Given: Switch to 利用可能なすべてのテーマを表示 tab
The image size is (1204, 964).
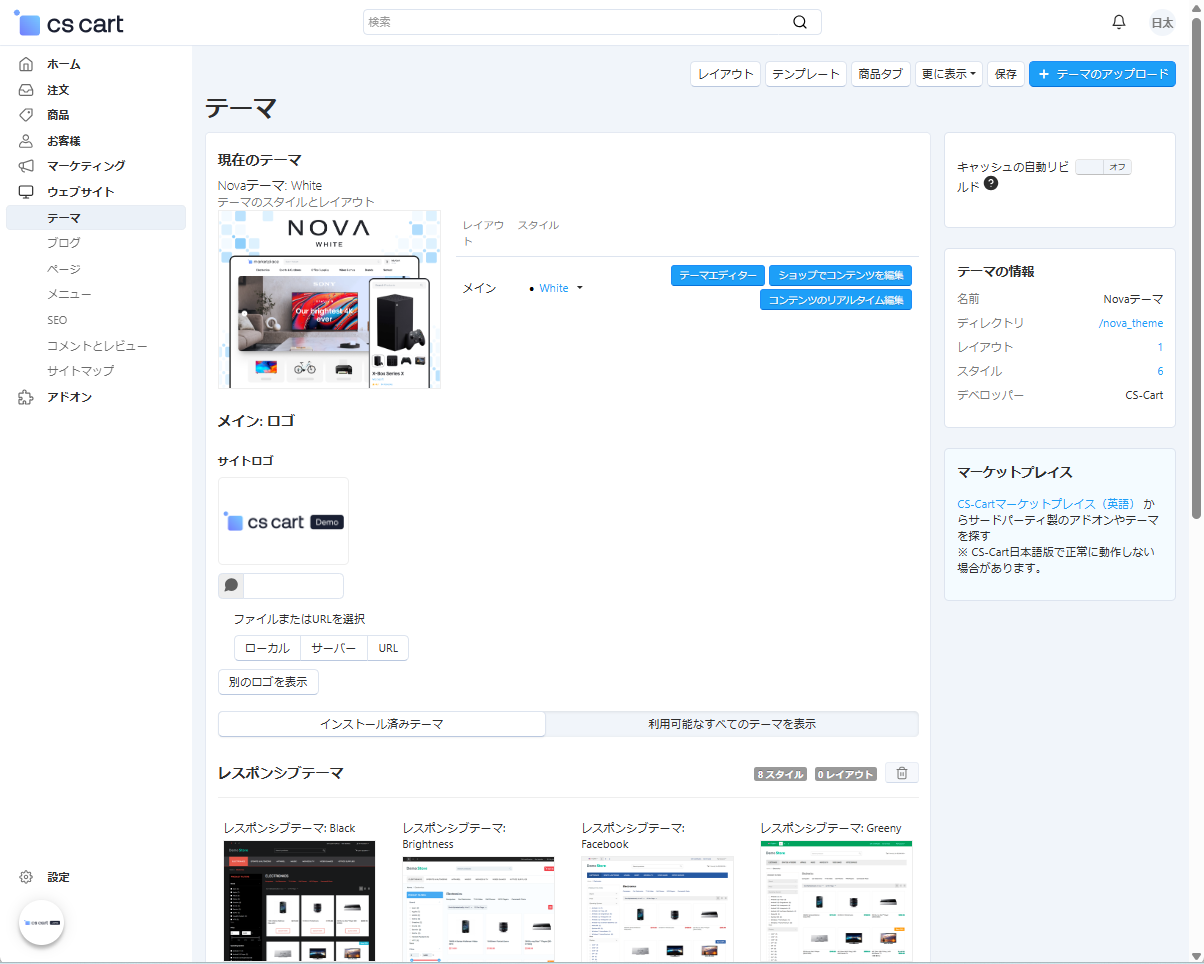Looking at the screenshot, I should (731, 724).
